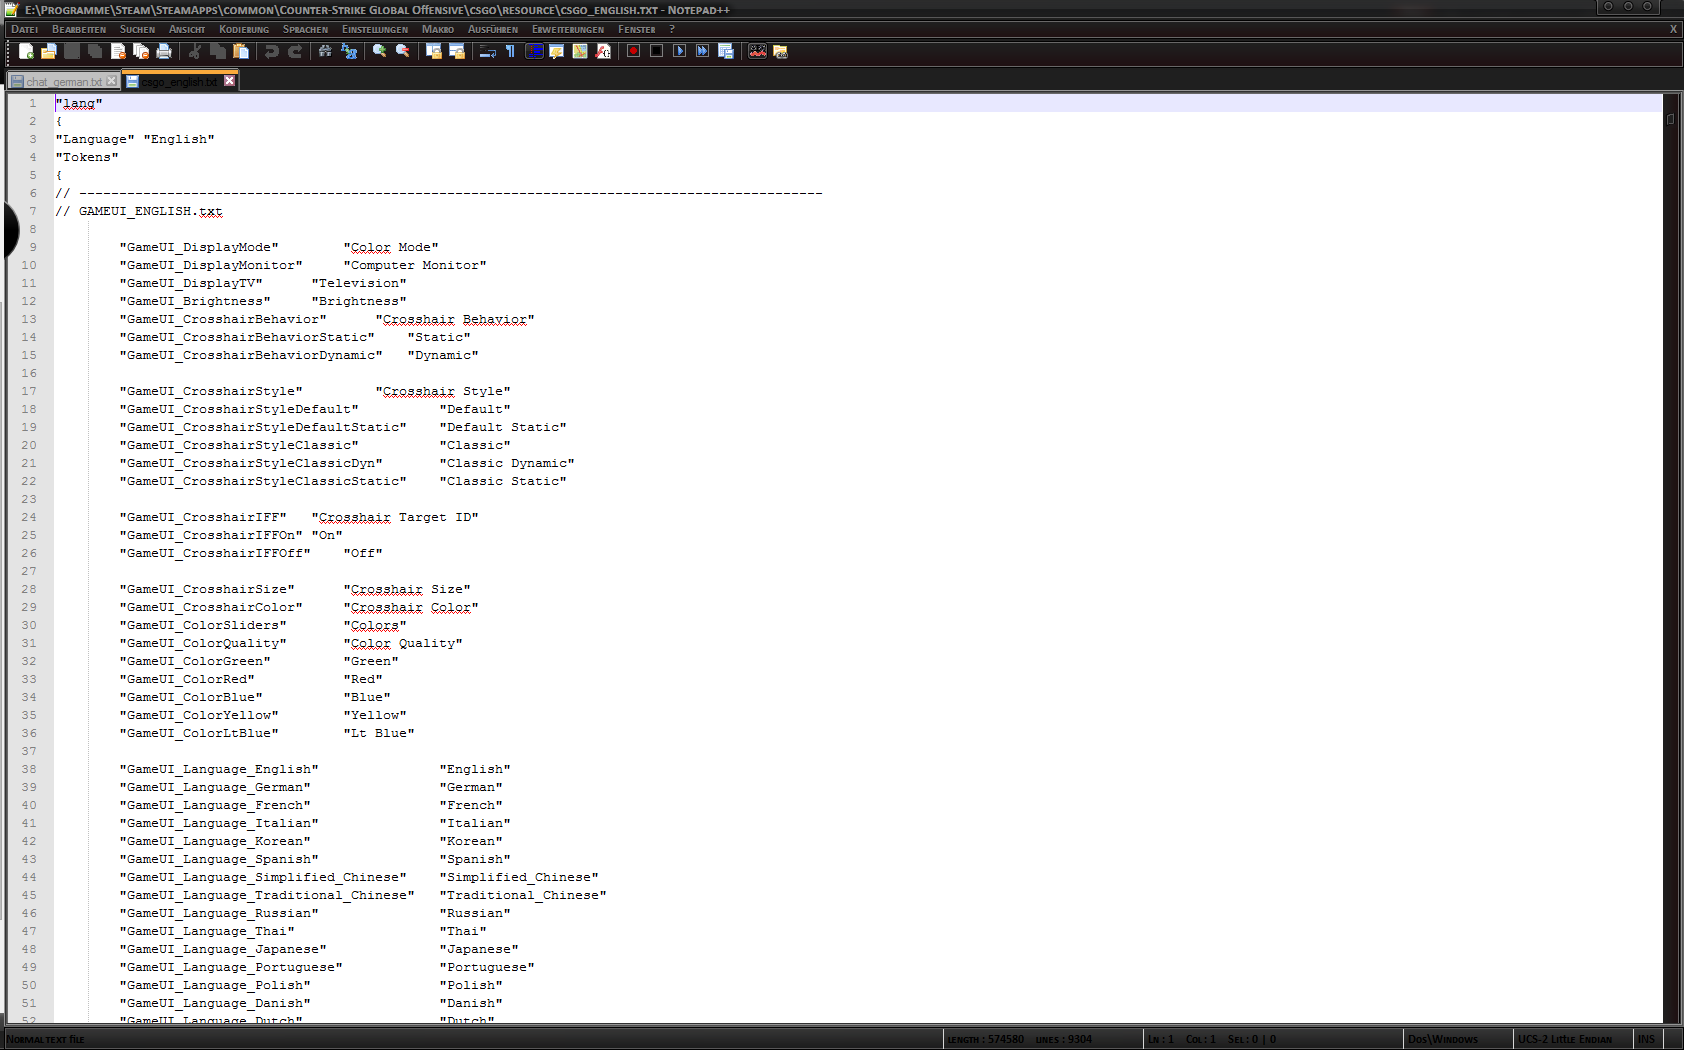Click the Paste clipboard icon
Image resolution: width=1684 pixels, height=1050 pixels.
point(241,51)
